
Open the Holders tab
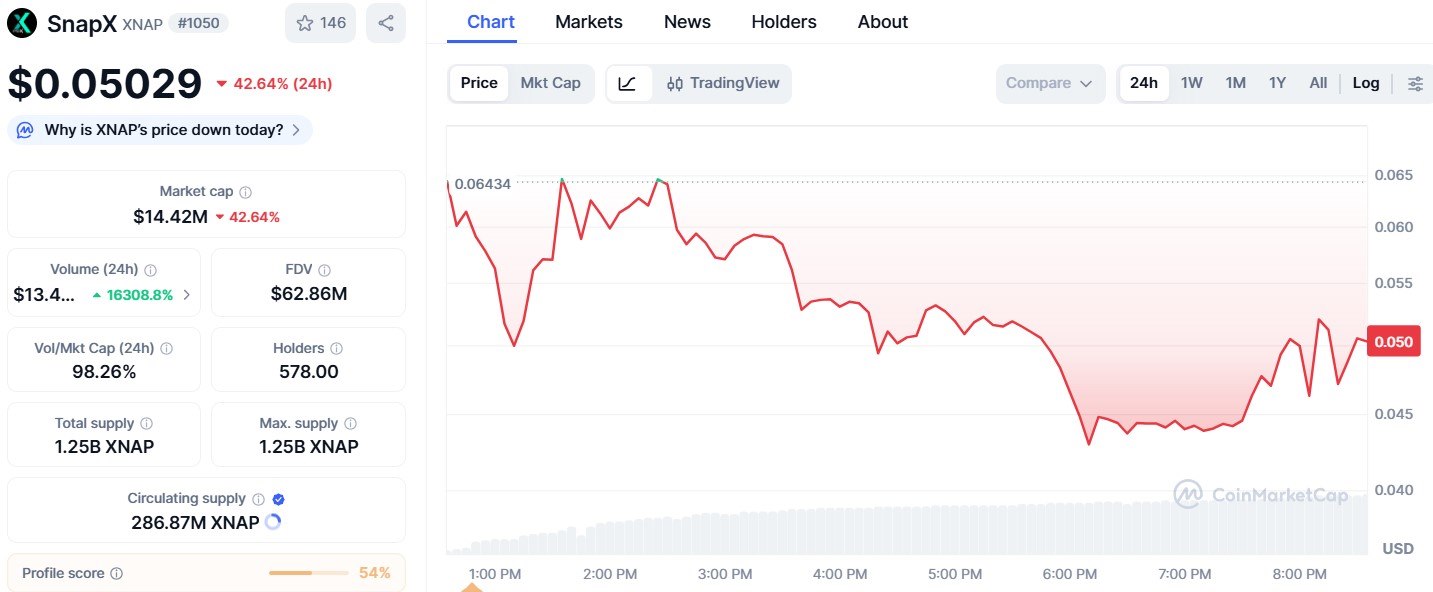783,22
